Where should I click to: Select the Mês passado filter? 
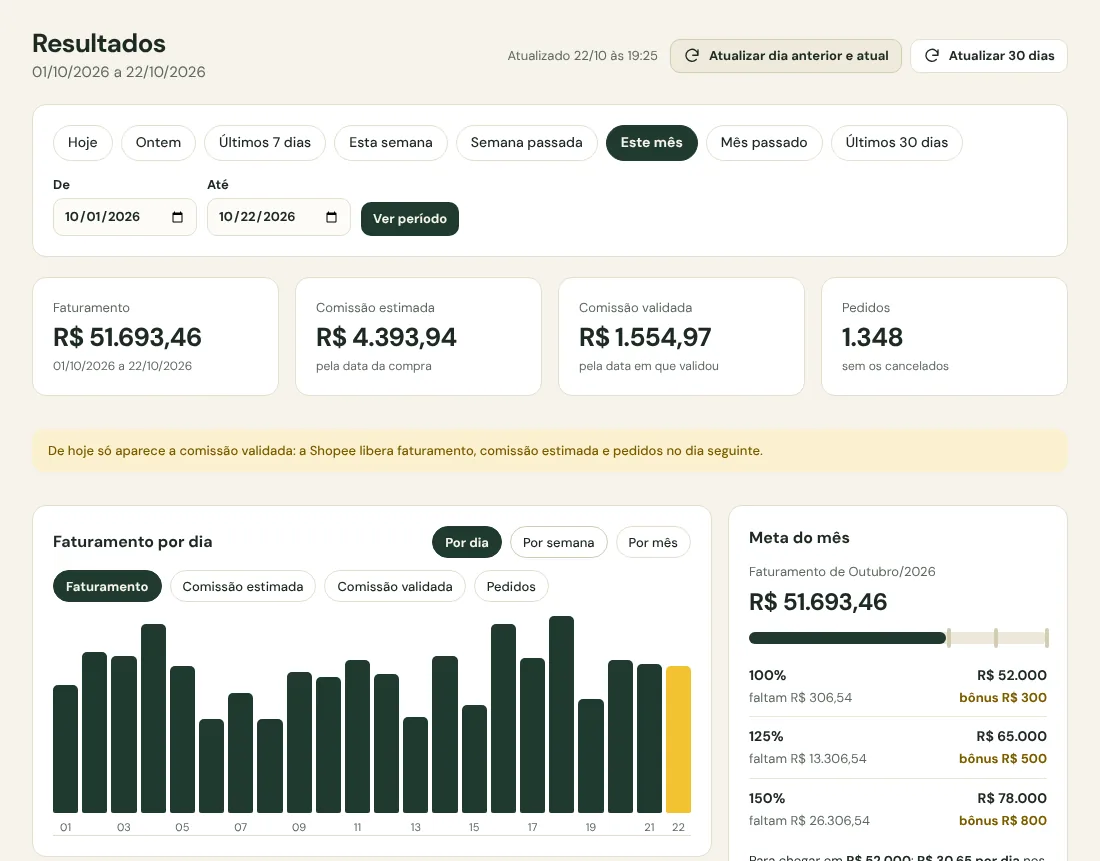pos(764,142)
